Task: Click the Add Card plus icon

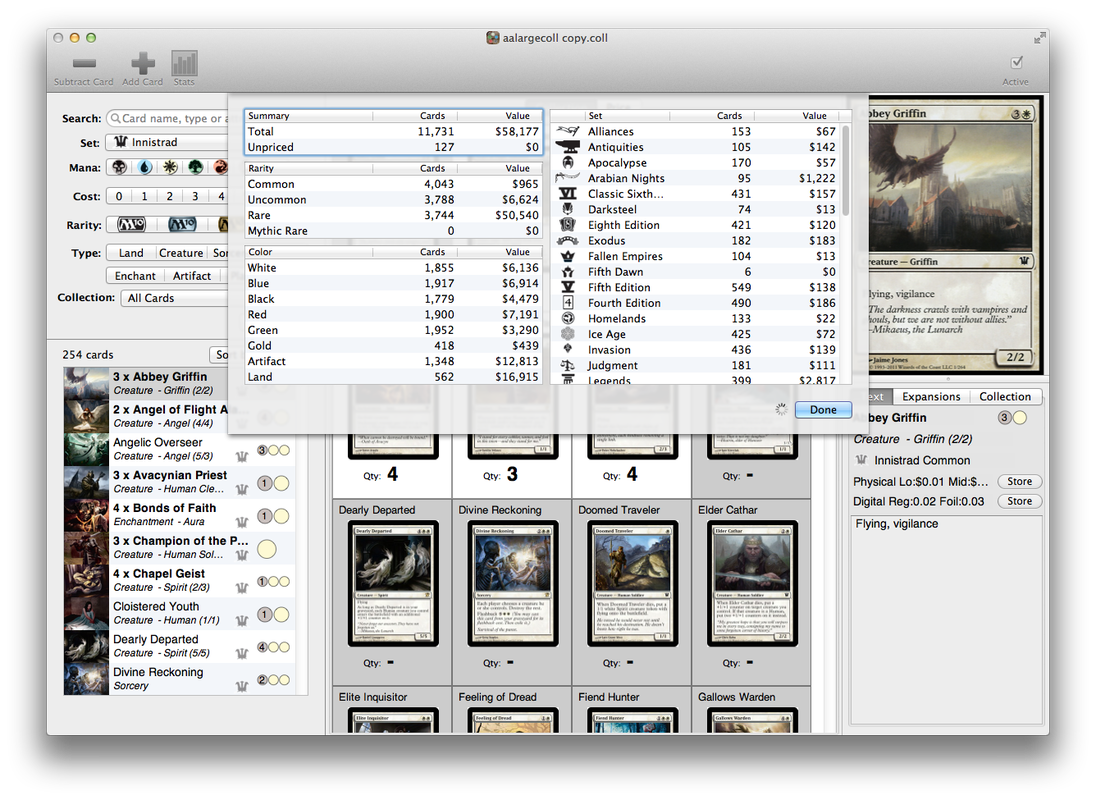Action: (143, 63)
